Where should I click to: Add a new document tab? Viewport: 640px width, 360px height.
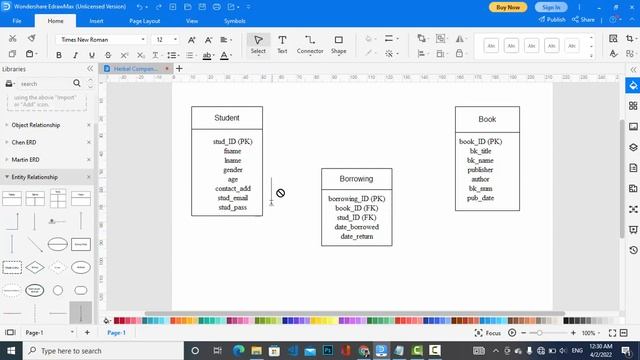point(179,69)
